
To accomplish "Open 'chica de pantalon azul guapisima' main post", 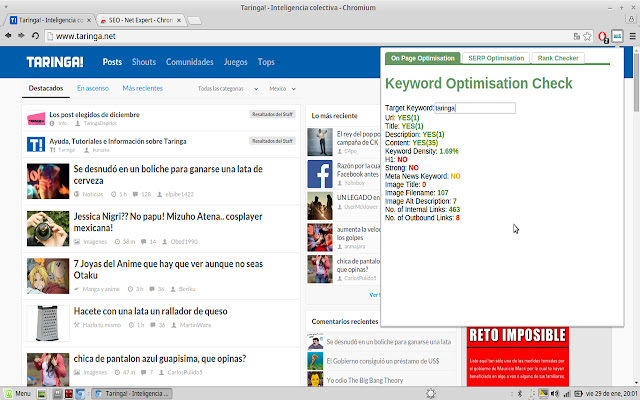I will [160, 359].
